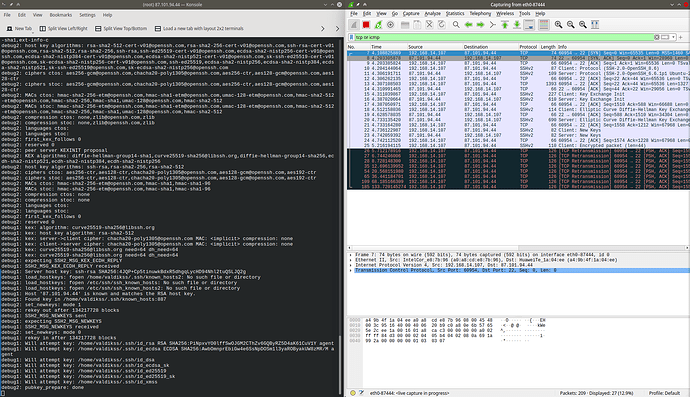Viewport: 690px width, 397px height.
Task: Sort packet list by Destination column
Action: coord(490,47)
